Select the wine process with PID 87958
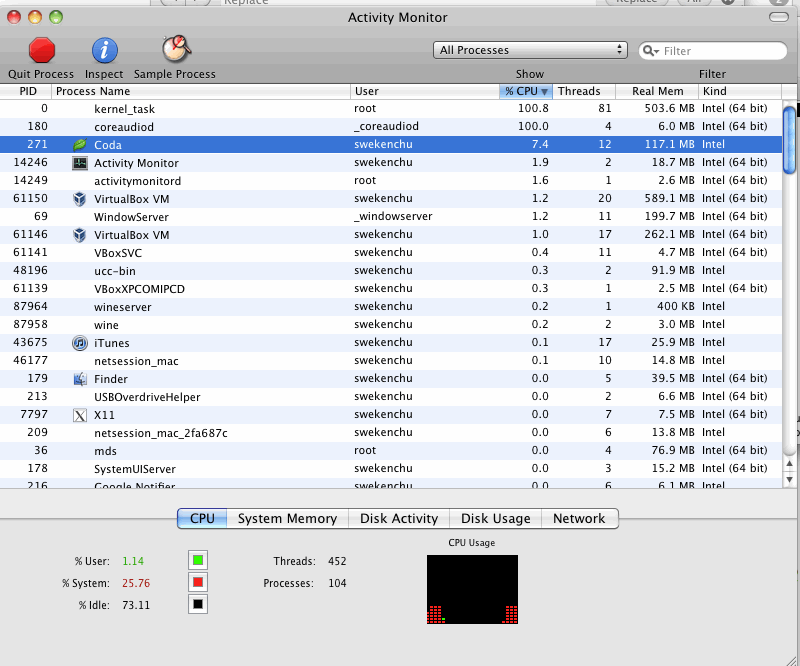Viewport: 800px width, 666px height. tap(391, 325)
